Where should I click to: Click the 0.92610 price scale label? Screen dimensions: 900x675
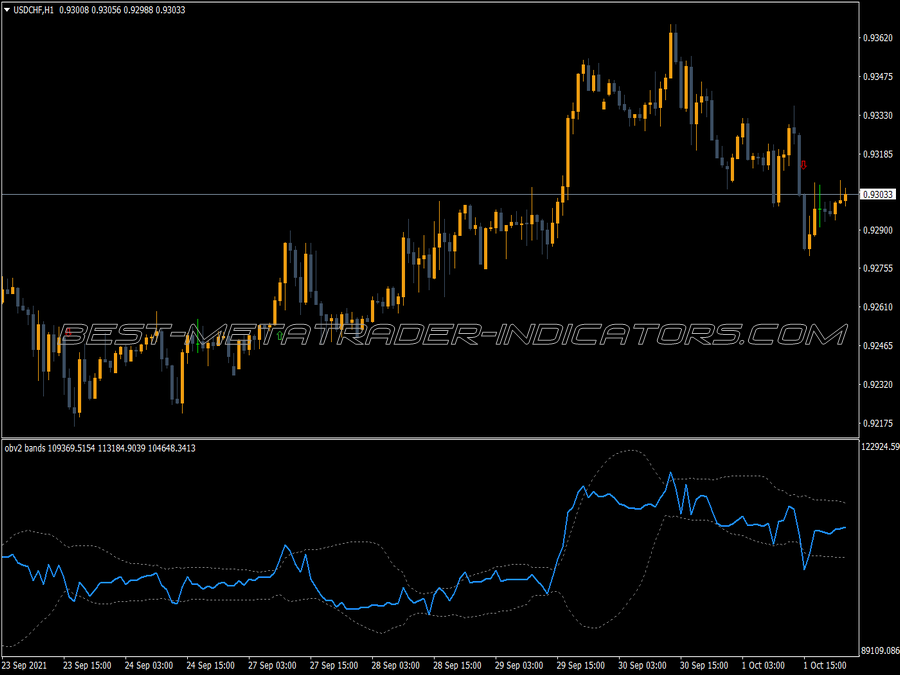pyautogui.click(x=878, y=307)
